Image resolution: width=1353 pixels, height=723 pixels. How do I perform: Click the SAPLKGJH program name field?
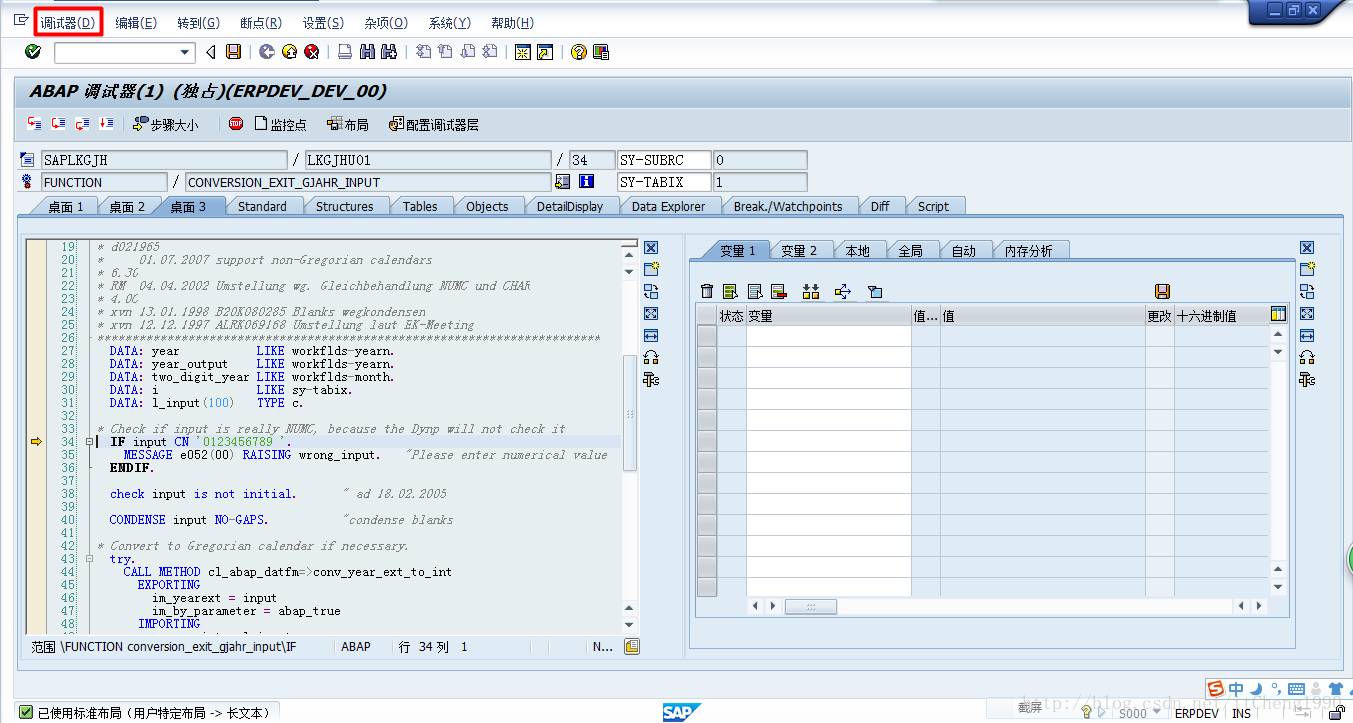coord(163,160)
